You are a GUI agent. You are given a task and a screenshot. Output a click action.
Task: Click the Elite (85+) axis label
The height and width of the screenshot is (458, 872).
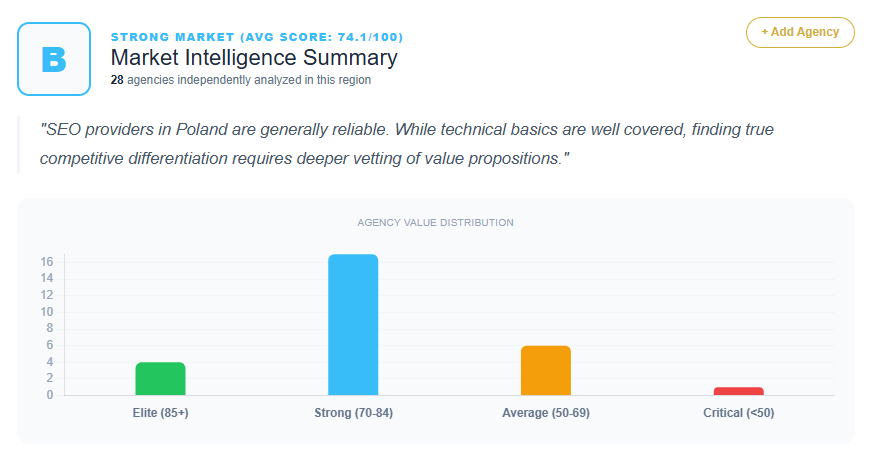pos(161,413)
